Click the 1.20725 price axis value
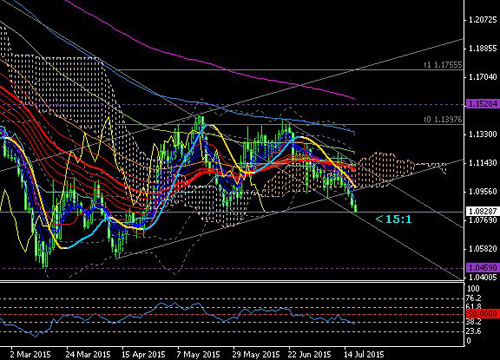 483,20
